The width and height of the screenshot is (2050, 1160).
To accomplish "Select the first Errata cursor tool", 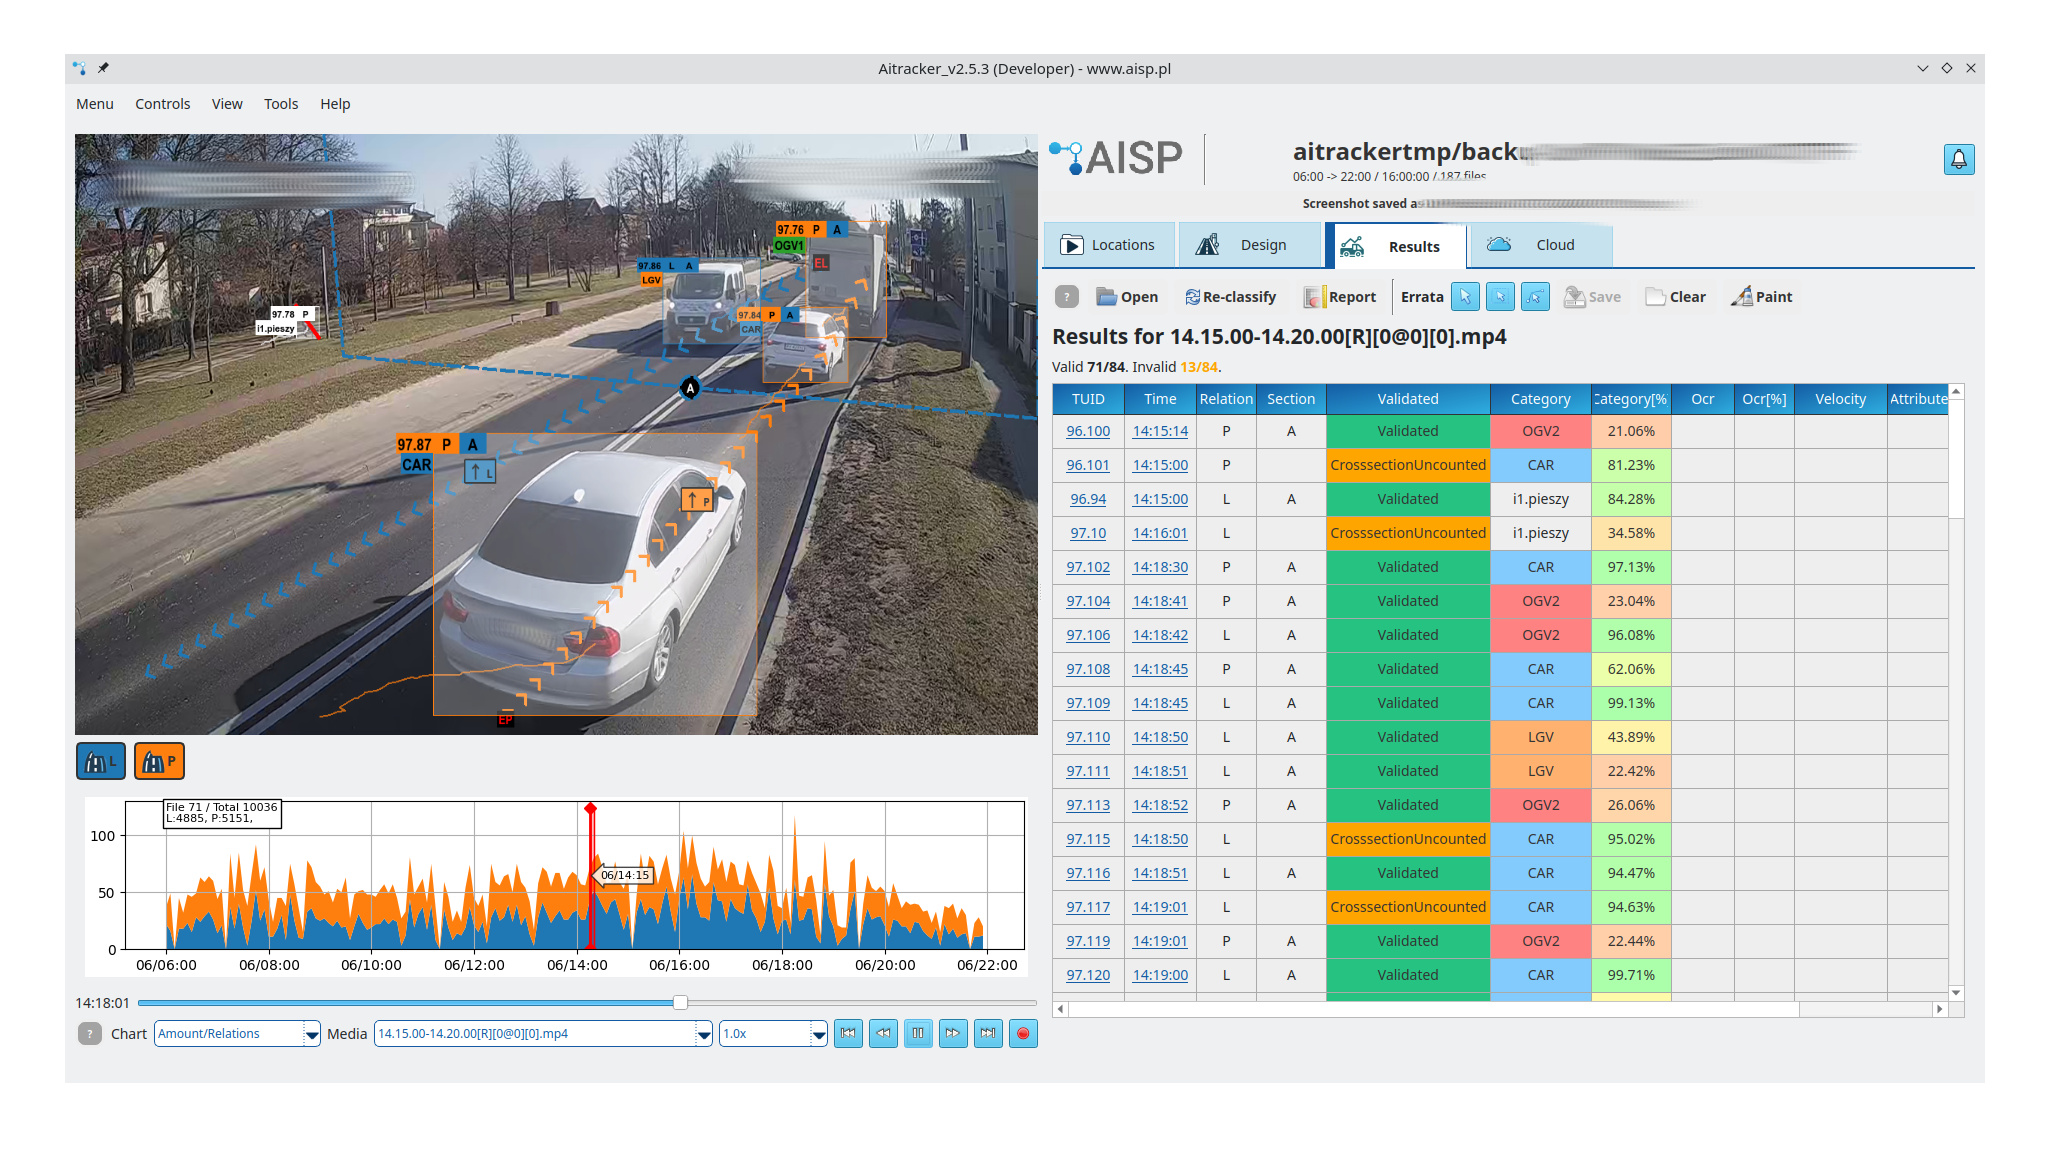I will (x=1464, y=297).
